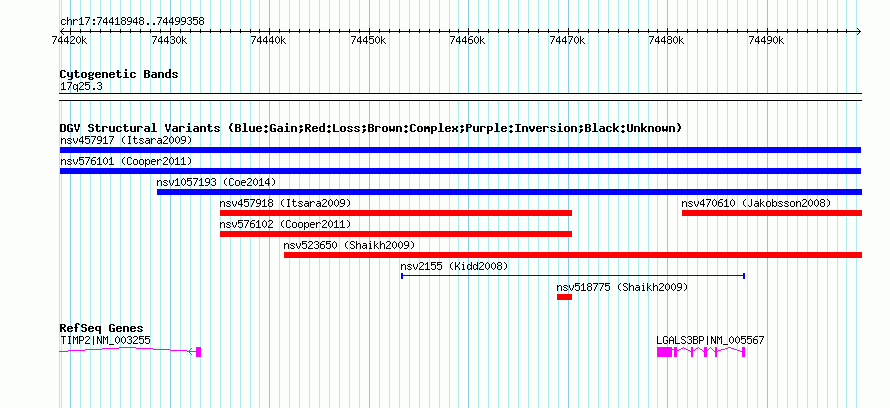Click the 74440k ruler tick label
This screenshot has width=890, height=408.
pyautogui.click(x=269, y=40)
